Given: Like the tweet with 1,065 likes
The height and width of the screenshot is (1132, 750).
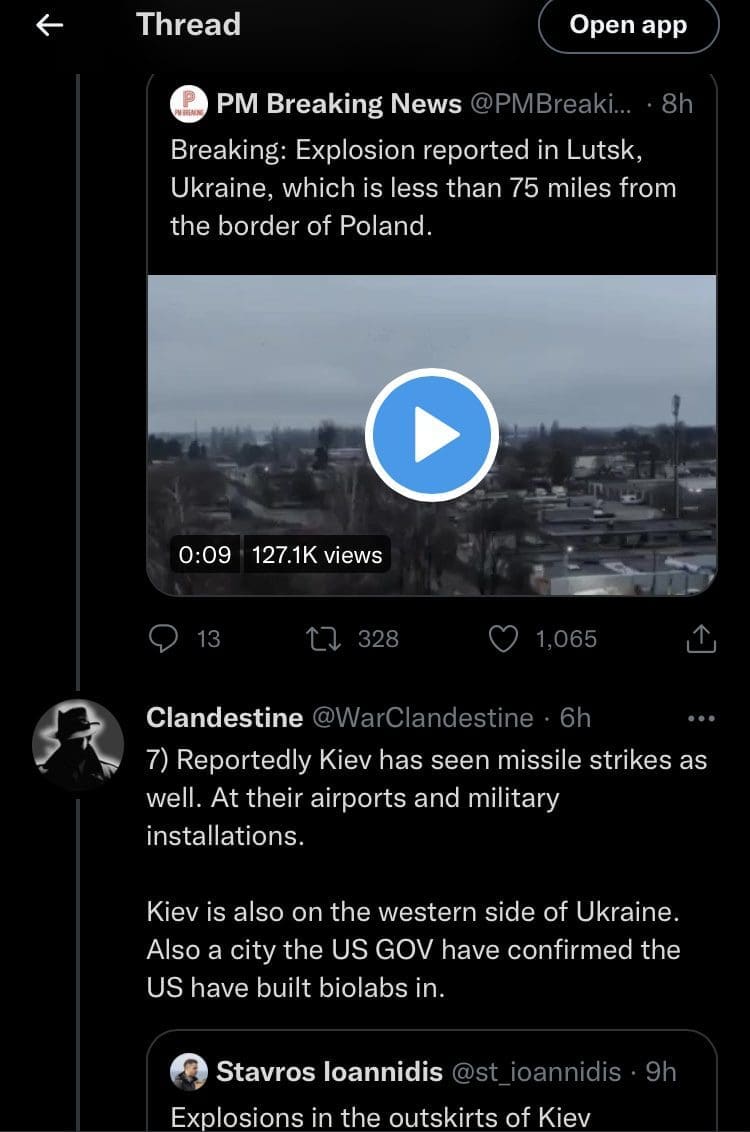Looking at the screenshot, I should 502,638.
